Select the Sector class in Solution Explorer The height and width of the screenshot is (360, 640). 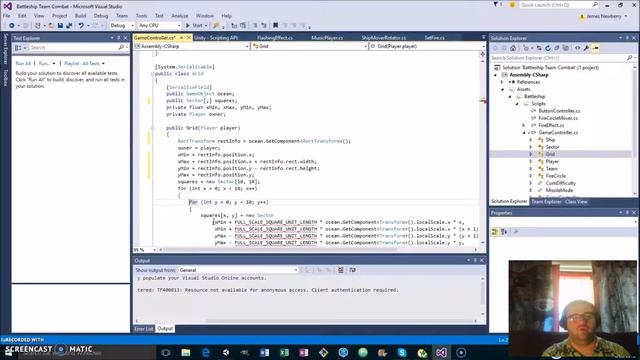pos(552,147)
